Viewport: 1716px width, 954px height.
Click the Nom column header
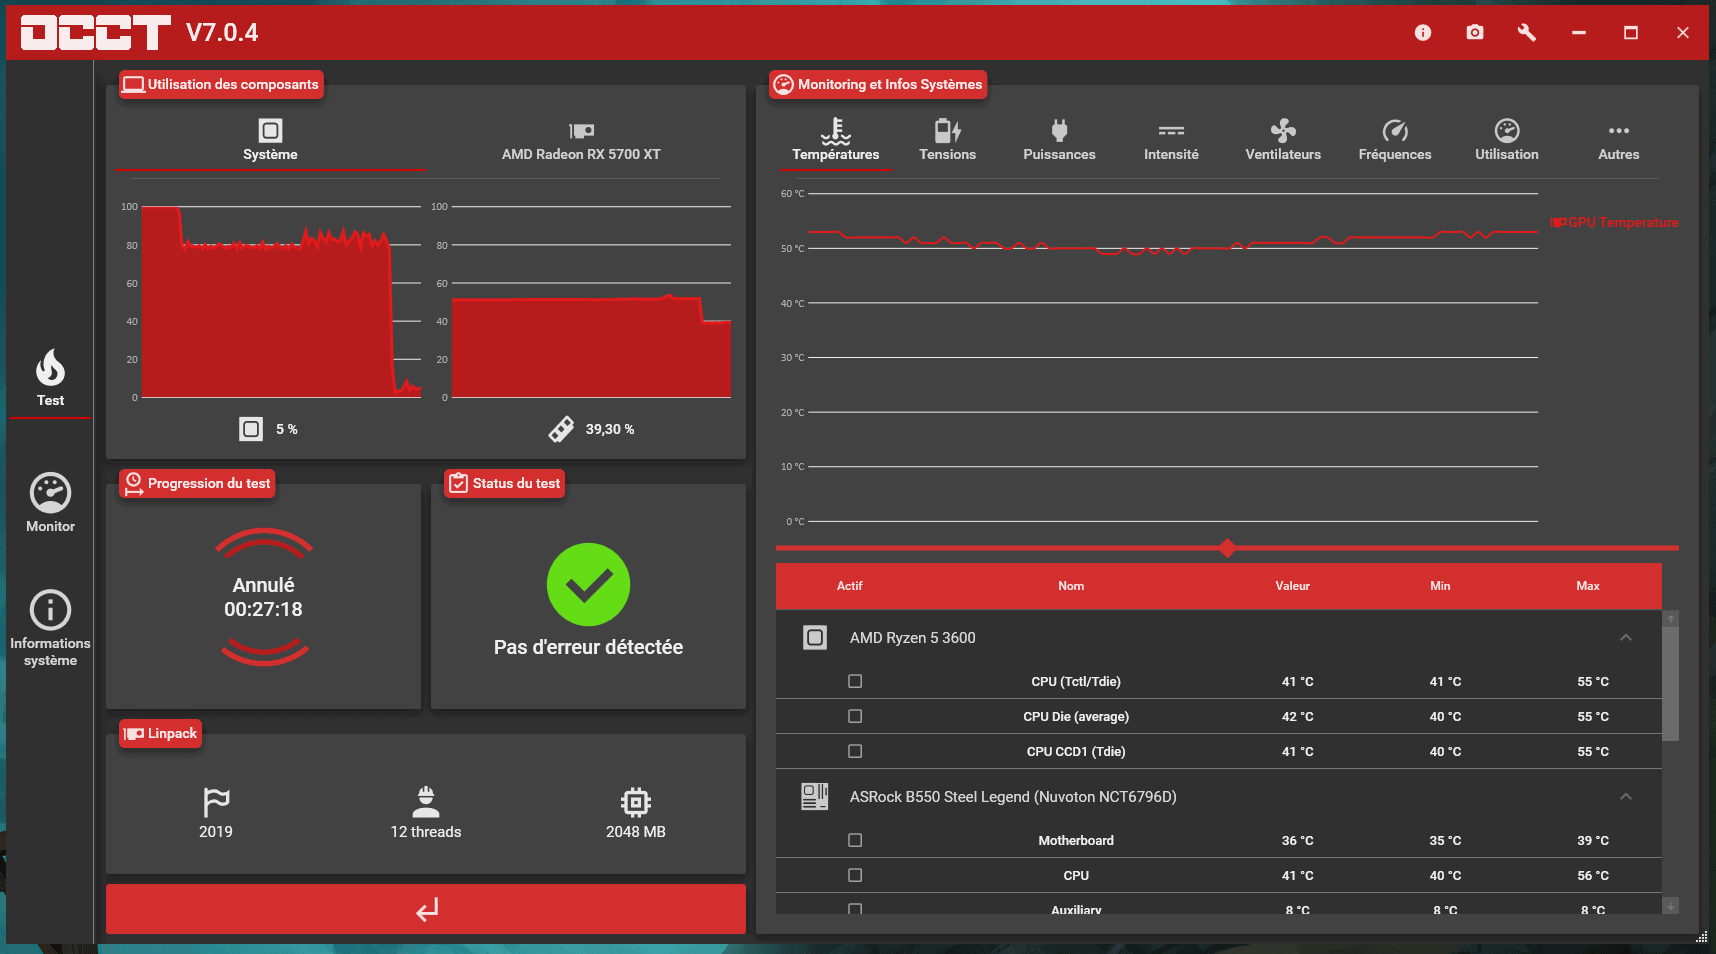(1071, 586)
